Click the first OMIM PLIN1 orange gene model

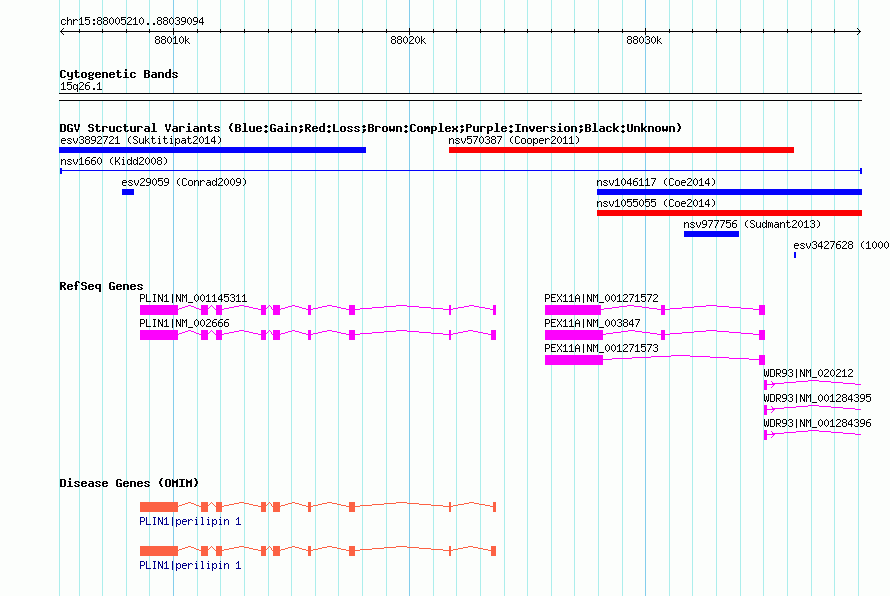click(x=318, y=506)
